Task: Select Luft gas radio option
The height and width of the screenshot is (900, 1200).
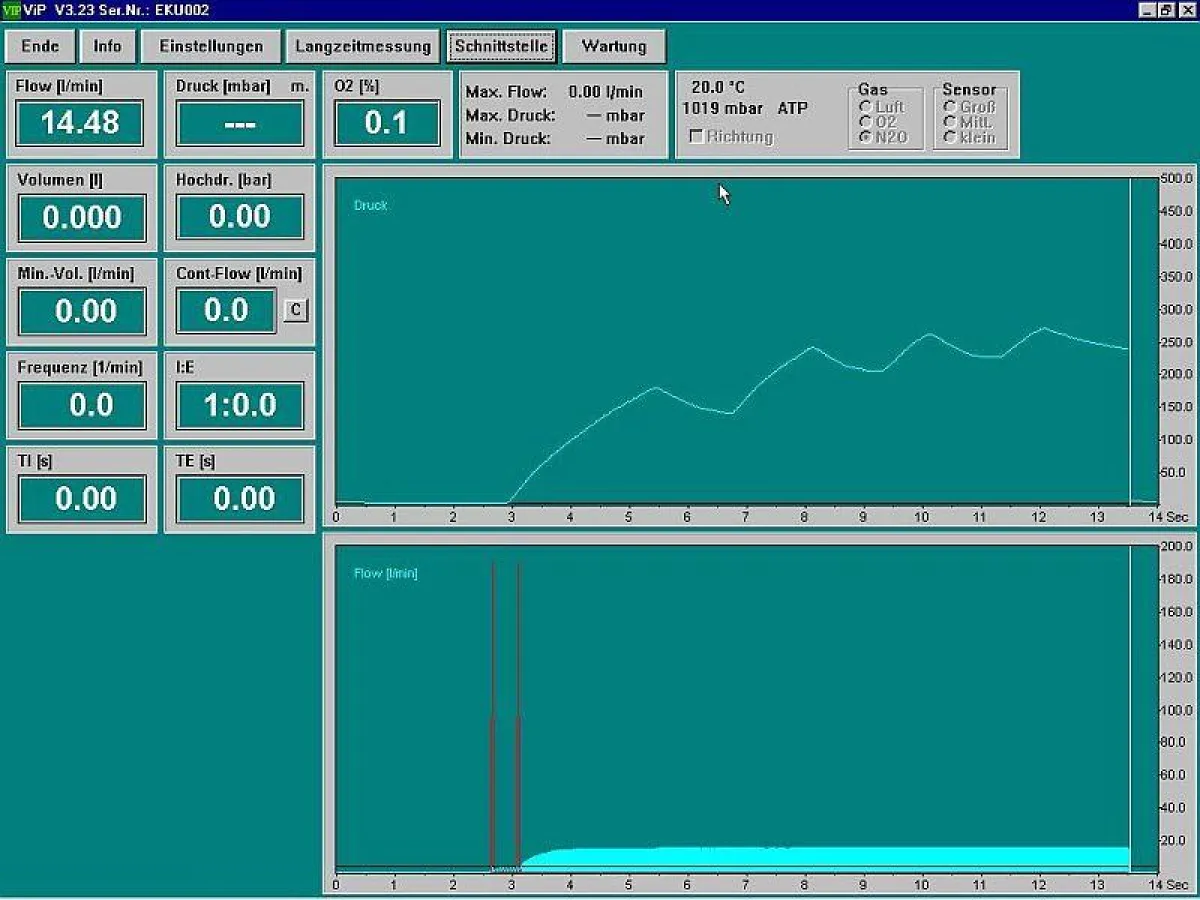Action: coord(866,107)
